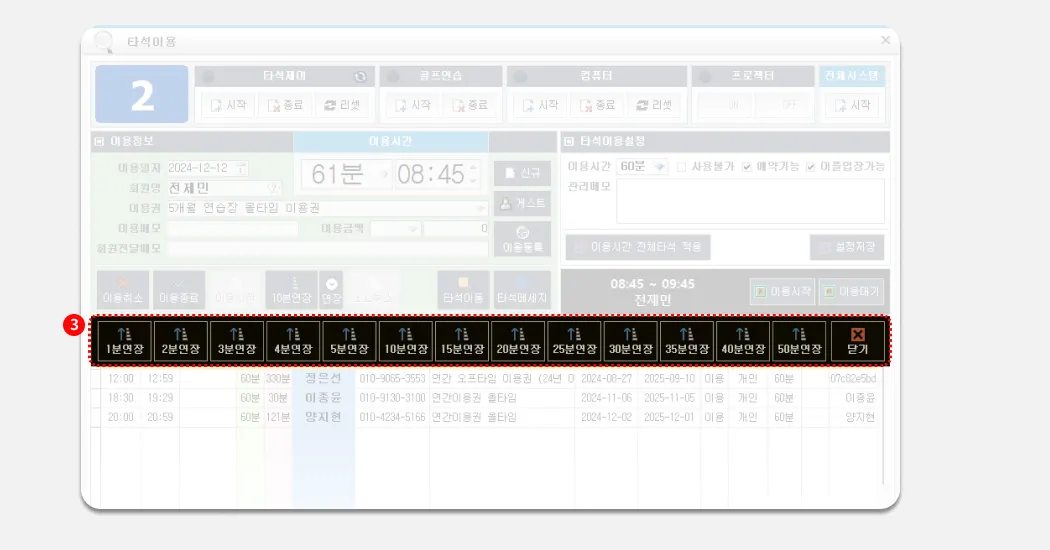Close the extension bar with 닫기
This screenshot has width=1050, height=550.
point(858,341)
